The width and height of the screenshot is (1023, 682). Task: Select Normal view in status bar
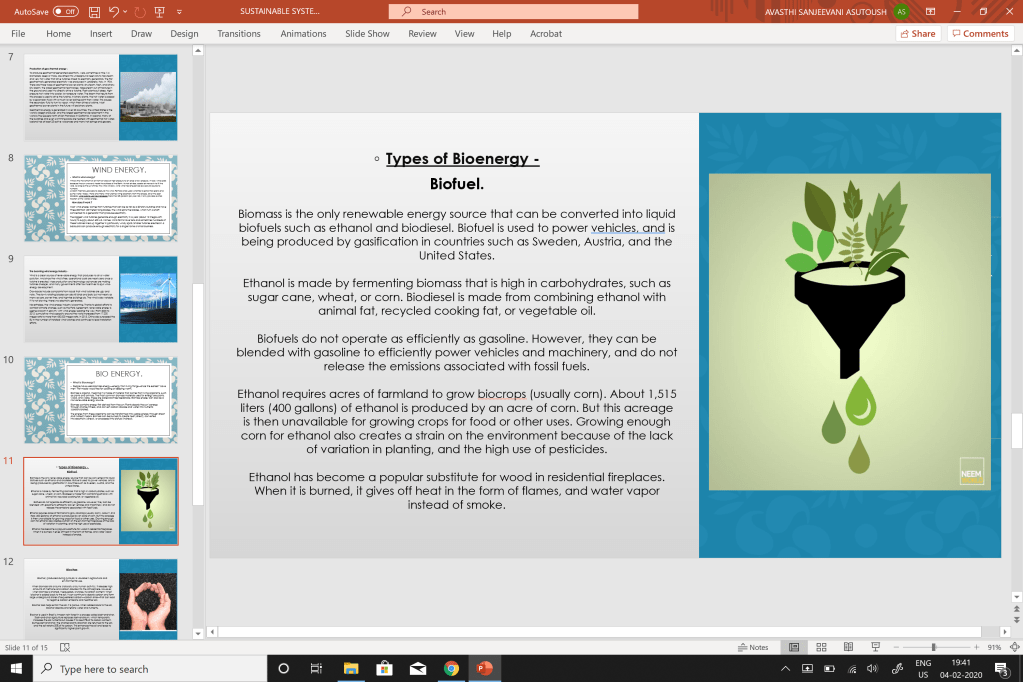click(794, 647)
